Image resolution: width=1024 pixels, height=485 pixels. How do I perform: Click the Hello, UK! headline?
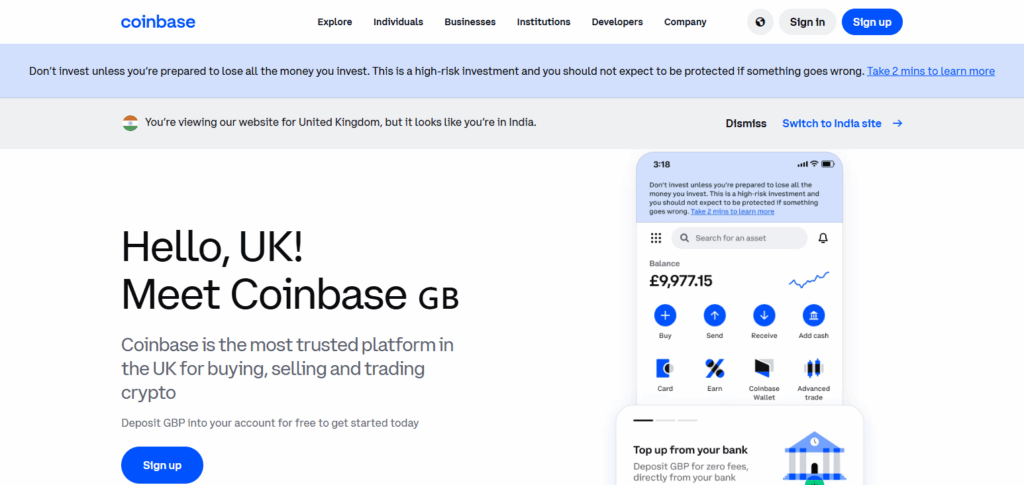[x=212, y=247]
